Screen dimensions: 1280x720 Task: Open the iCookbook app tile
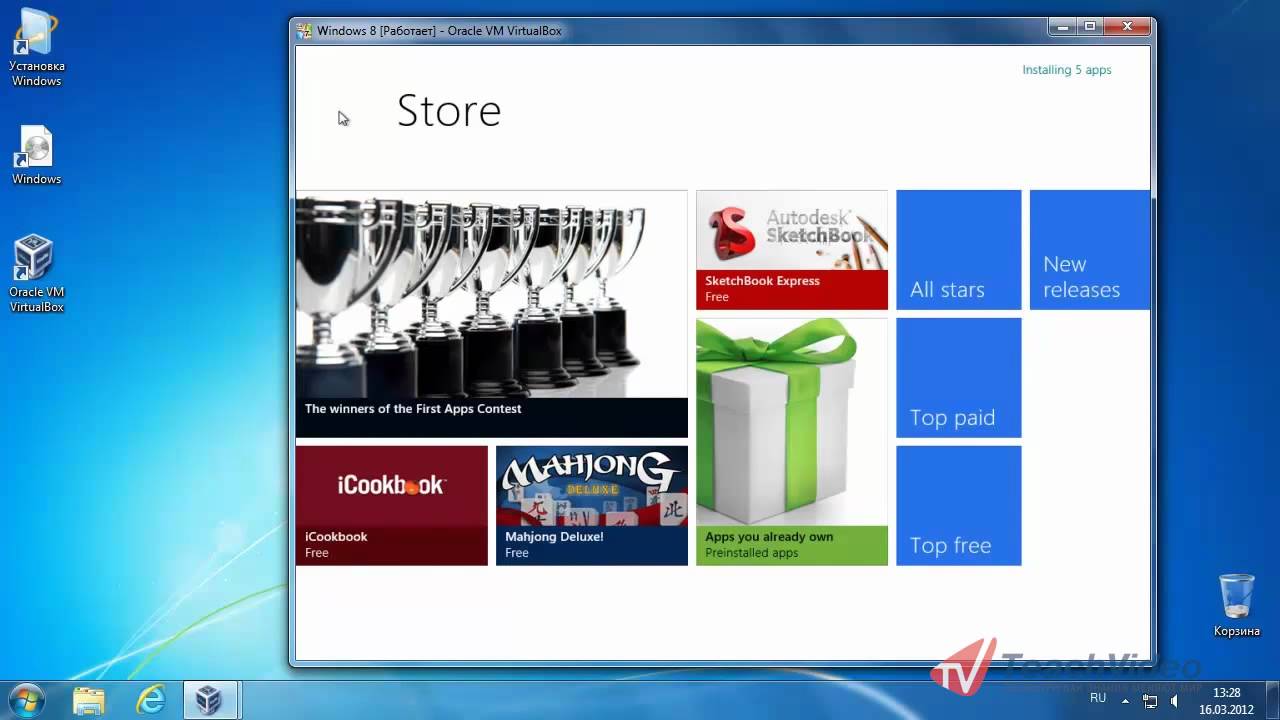pos(392,506)
